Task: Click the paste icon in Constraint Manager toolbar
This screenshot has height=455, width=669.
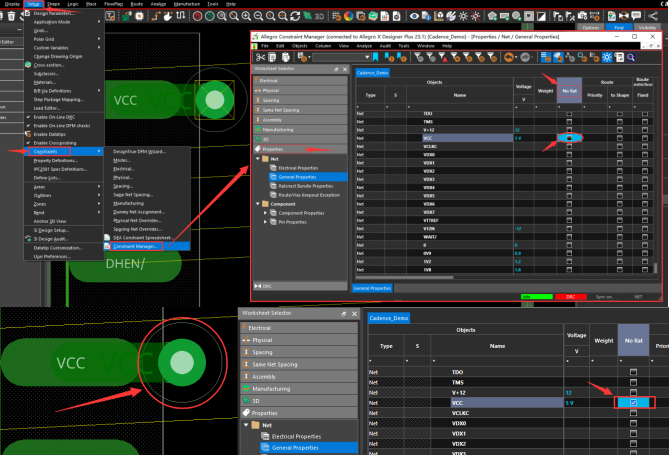Action: coord(285,57)
